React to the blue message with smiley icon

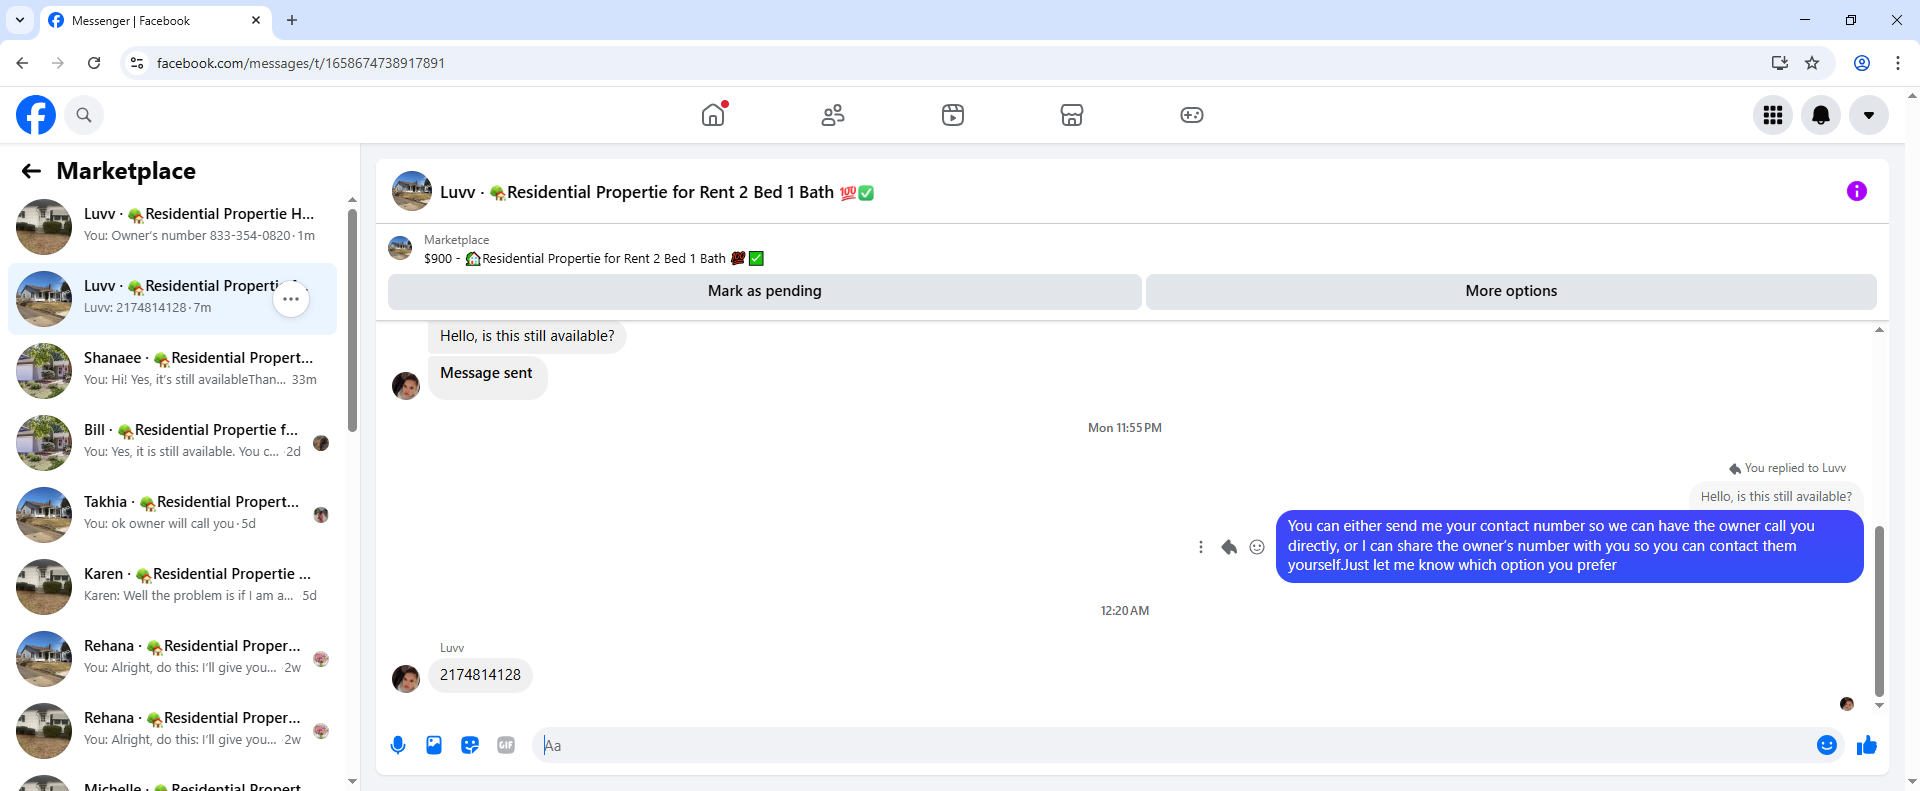click(1257, 547)
